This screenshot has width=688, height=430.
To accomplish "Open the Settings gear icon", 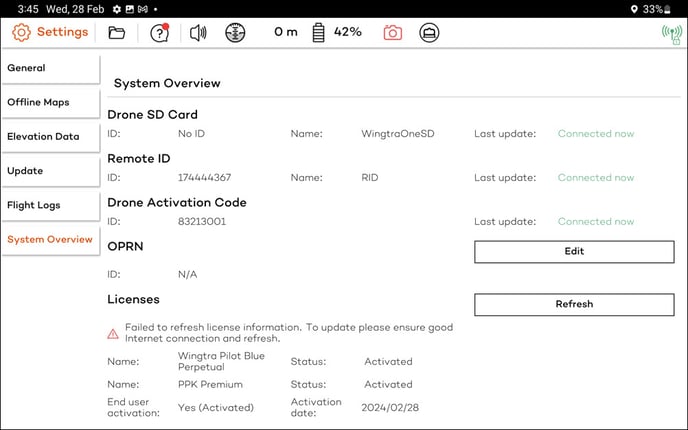I will [x=21, y=32].
